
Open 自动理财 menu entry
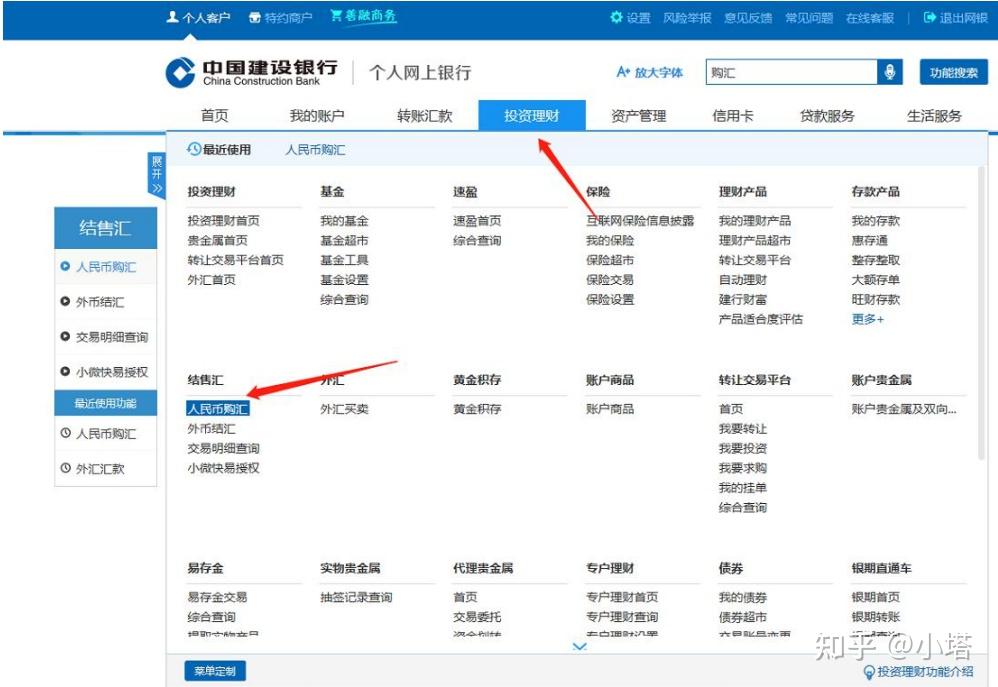point(743,280)
